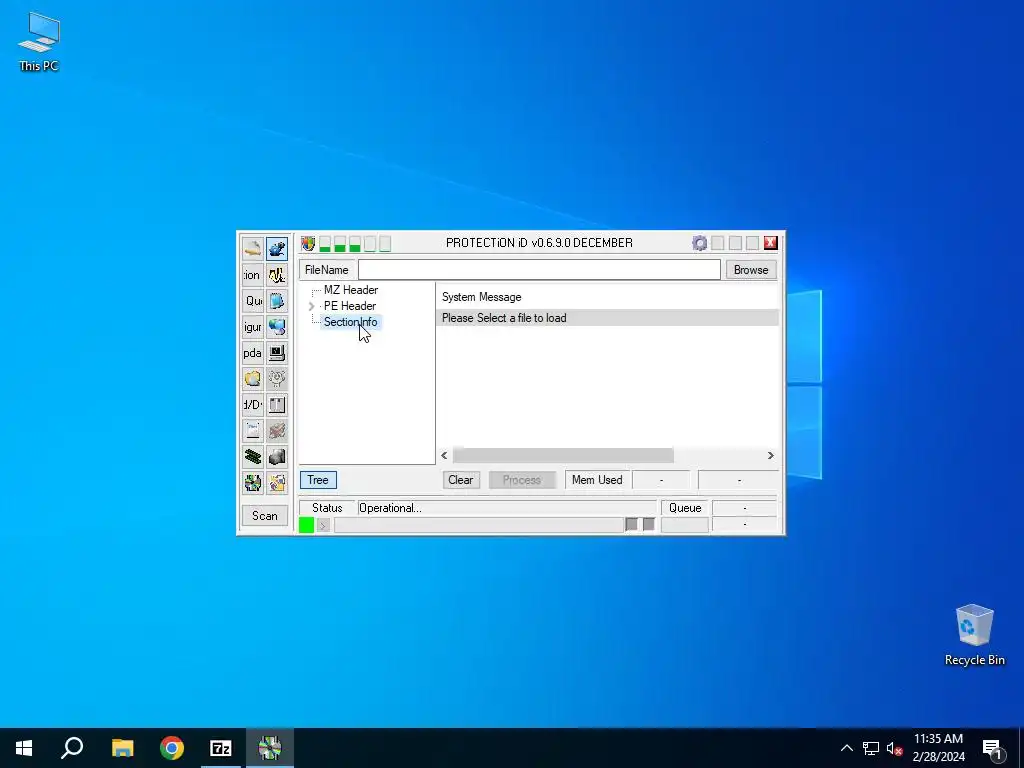1024x768 pixels.
Task: Click the horizontal scrollbar thumb in message pane
Action: click(563, 455)
